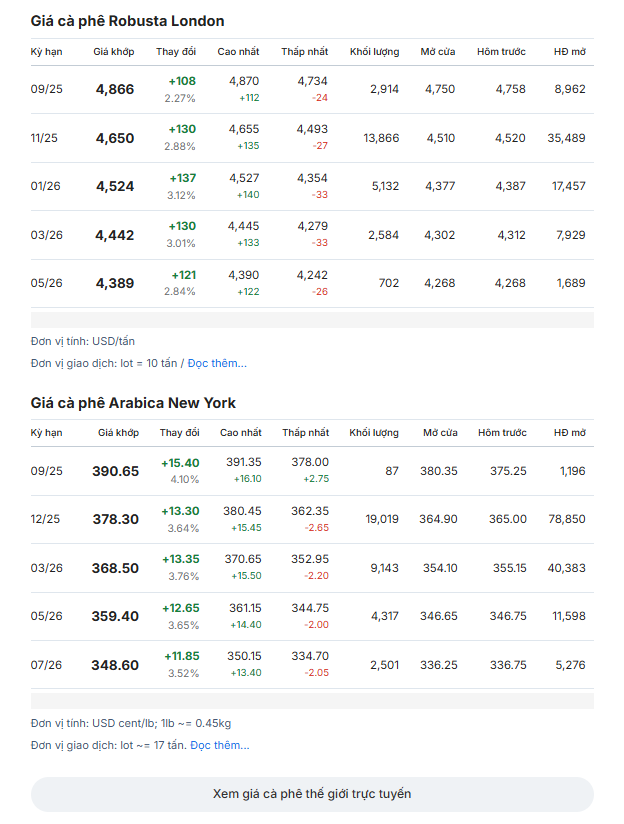The height and width of the screenshot is (824, 624).
Task: Click the 'Giá cà phê Arabica New York' heading
Action: click(x=133, y=403)
